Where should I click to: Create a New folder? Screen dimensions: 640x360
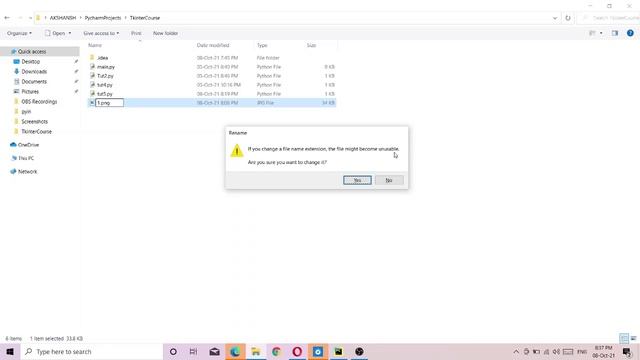click(x=165, y=33)
